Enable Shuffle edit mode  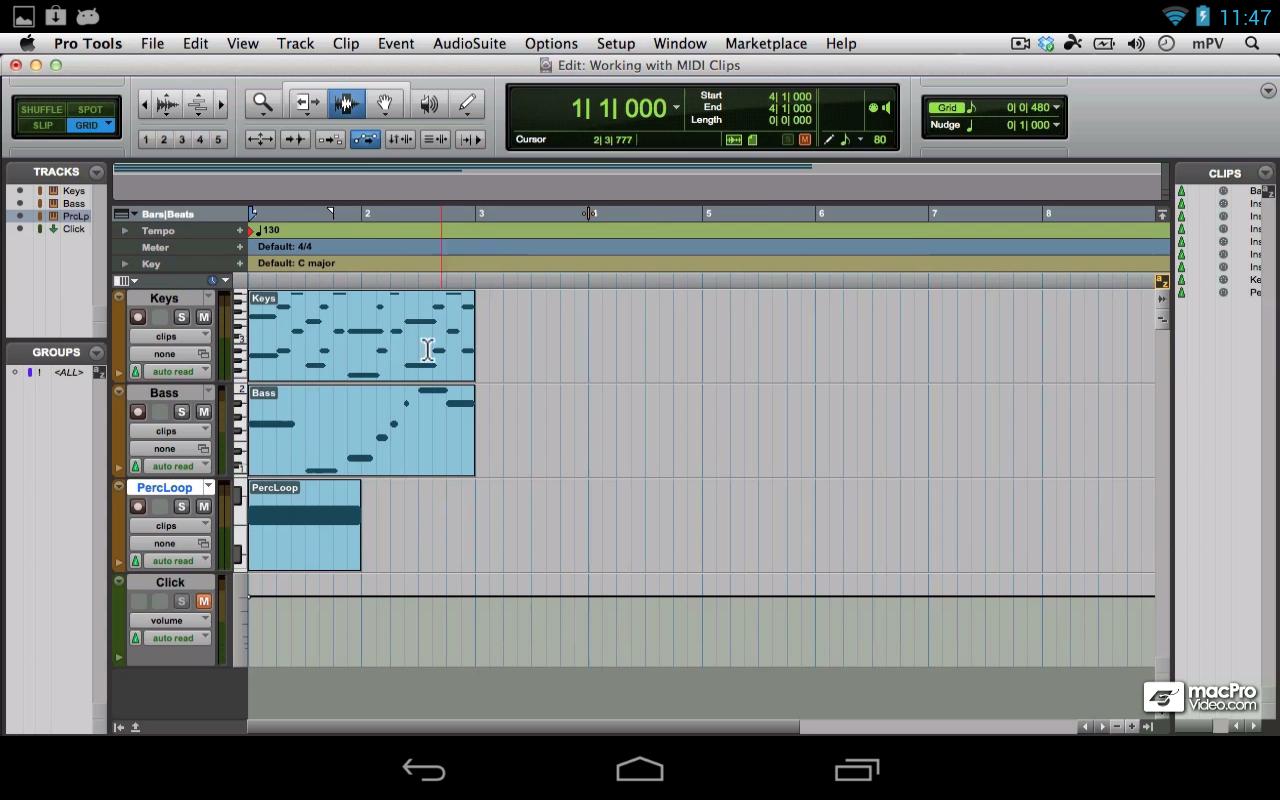pos(42,109)
